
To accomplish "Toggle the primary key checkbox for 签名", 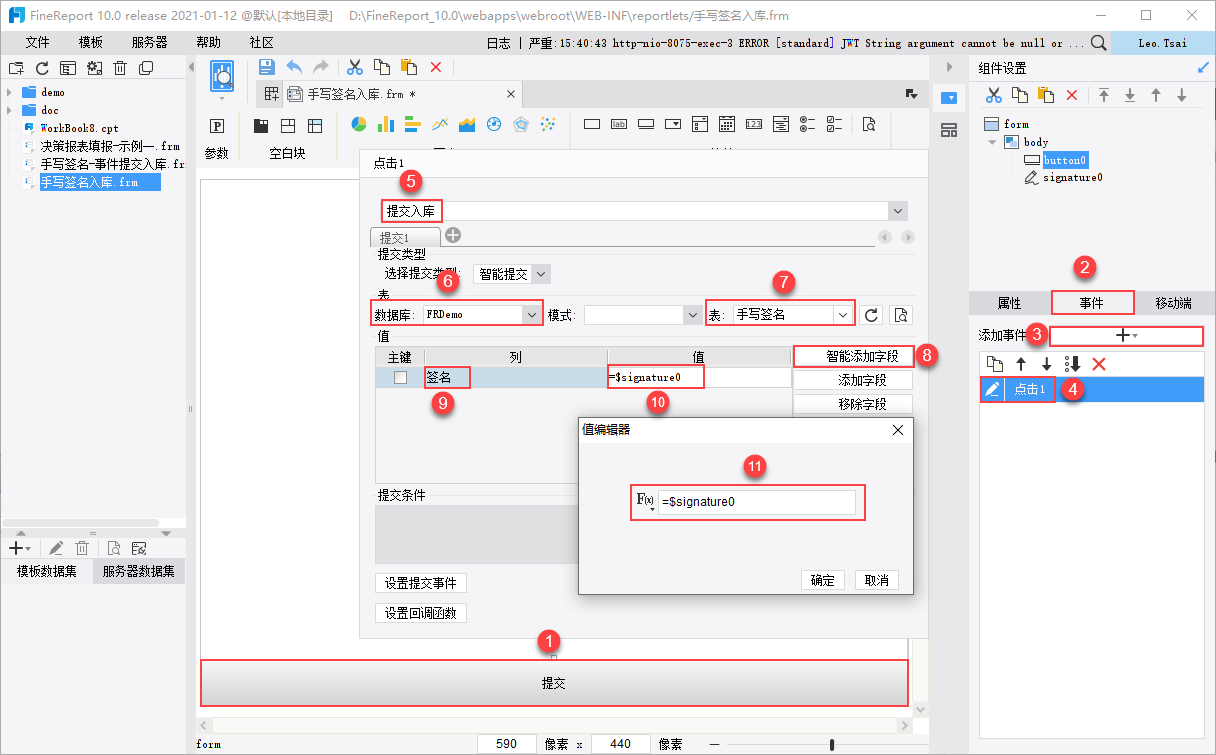I will click(400, 378).
